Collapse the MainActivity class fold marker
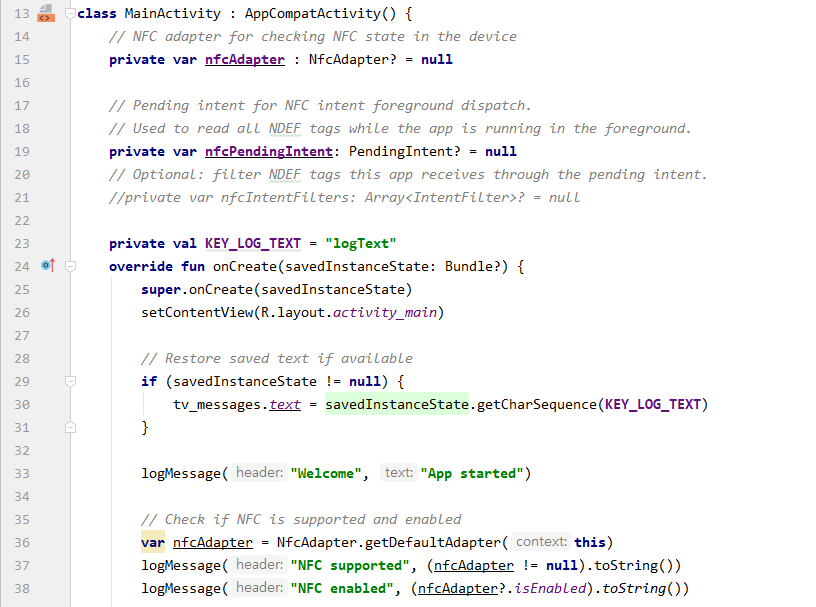This screenshot has height=607, width=816. (x=70, y=14)
